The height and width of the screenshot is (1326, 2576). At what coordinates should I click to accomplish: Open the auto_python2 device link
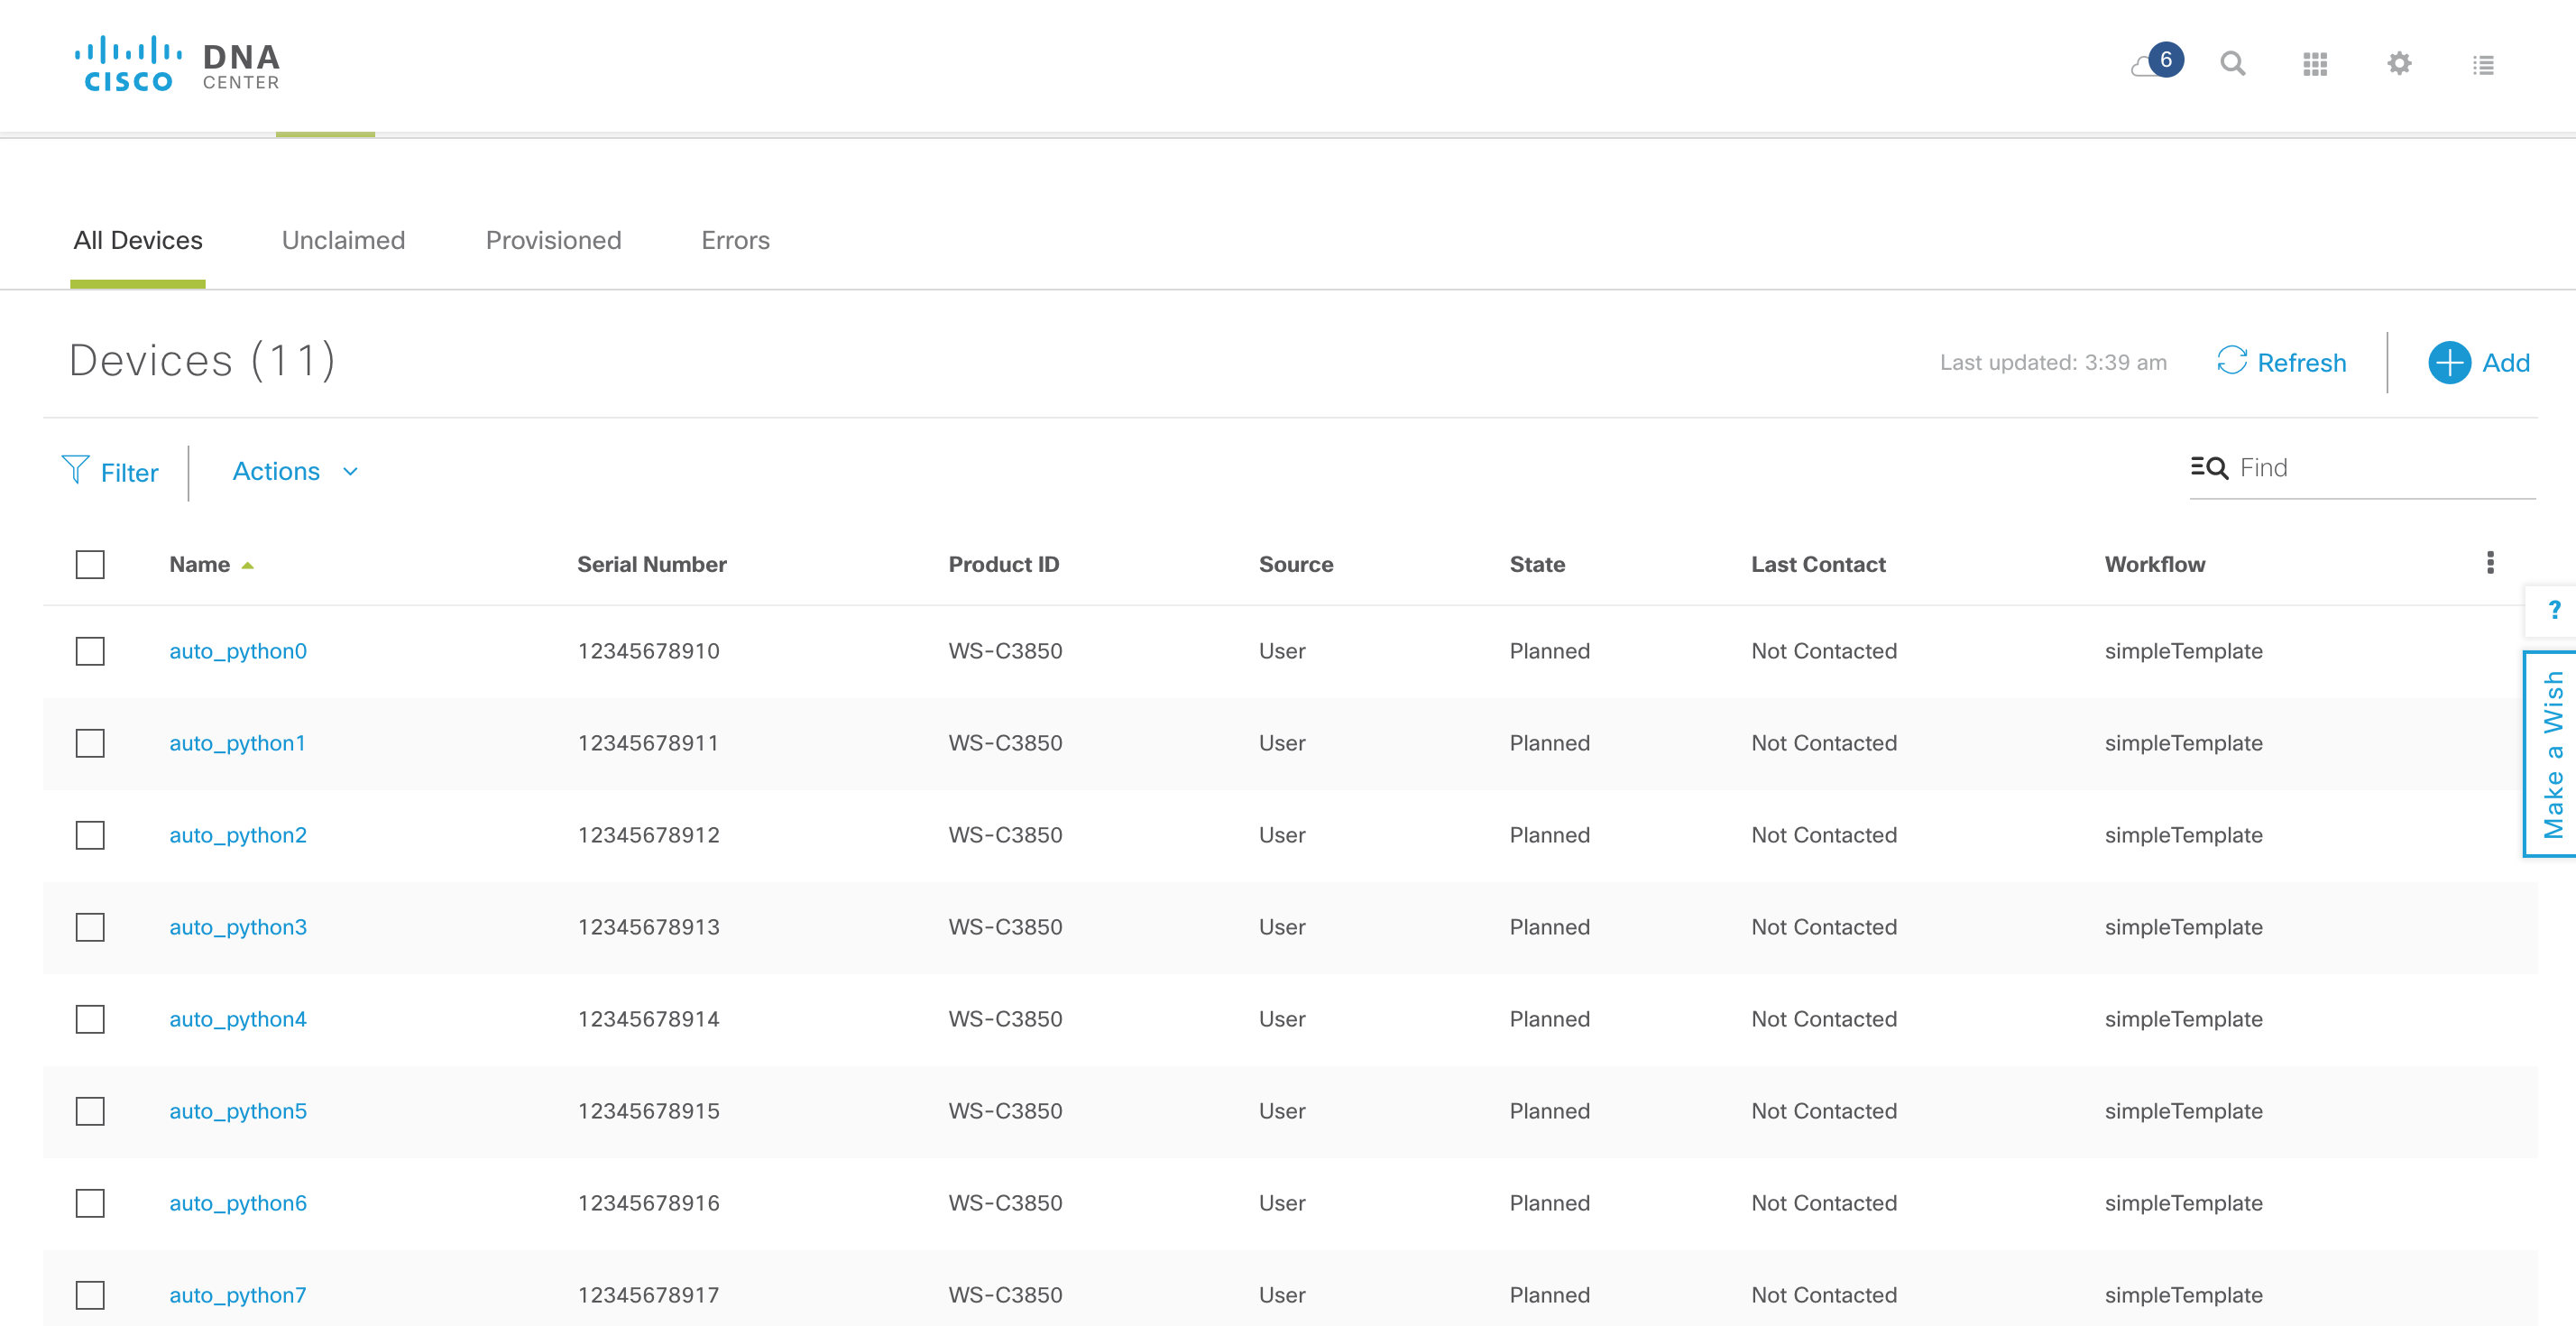pyautogui.click(x=238, y=835)
